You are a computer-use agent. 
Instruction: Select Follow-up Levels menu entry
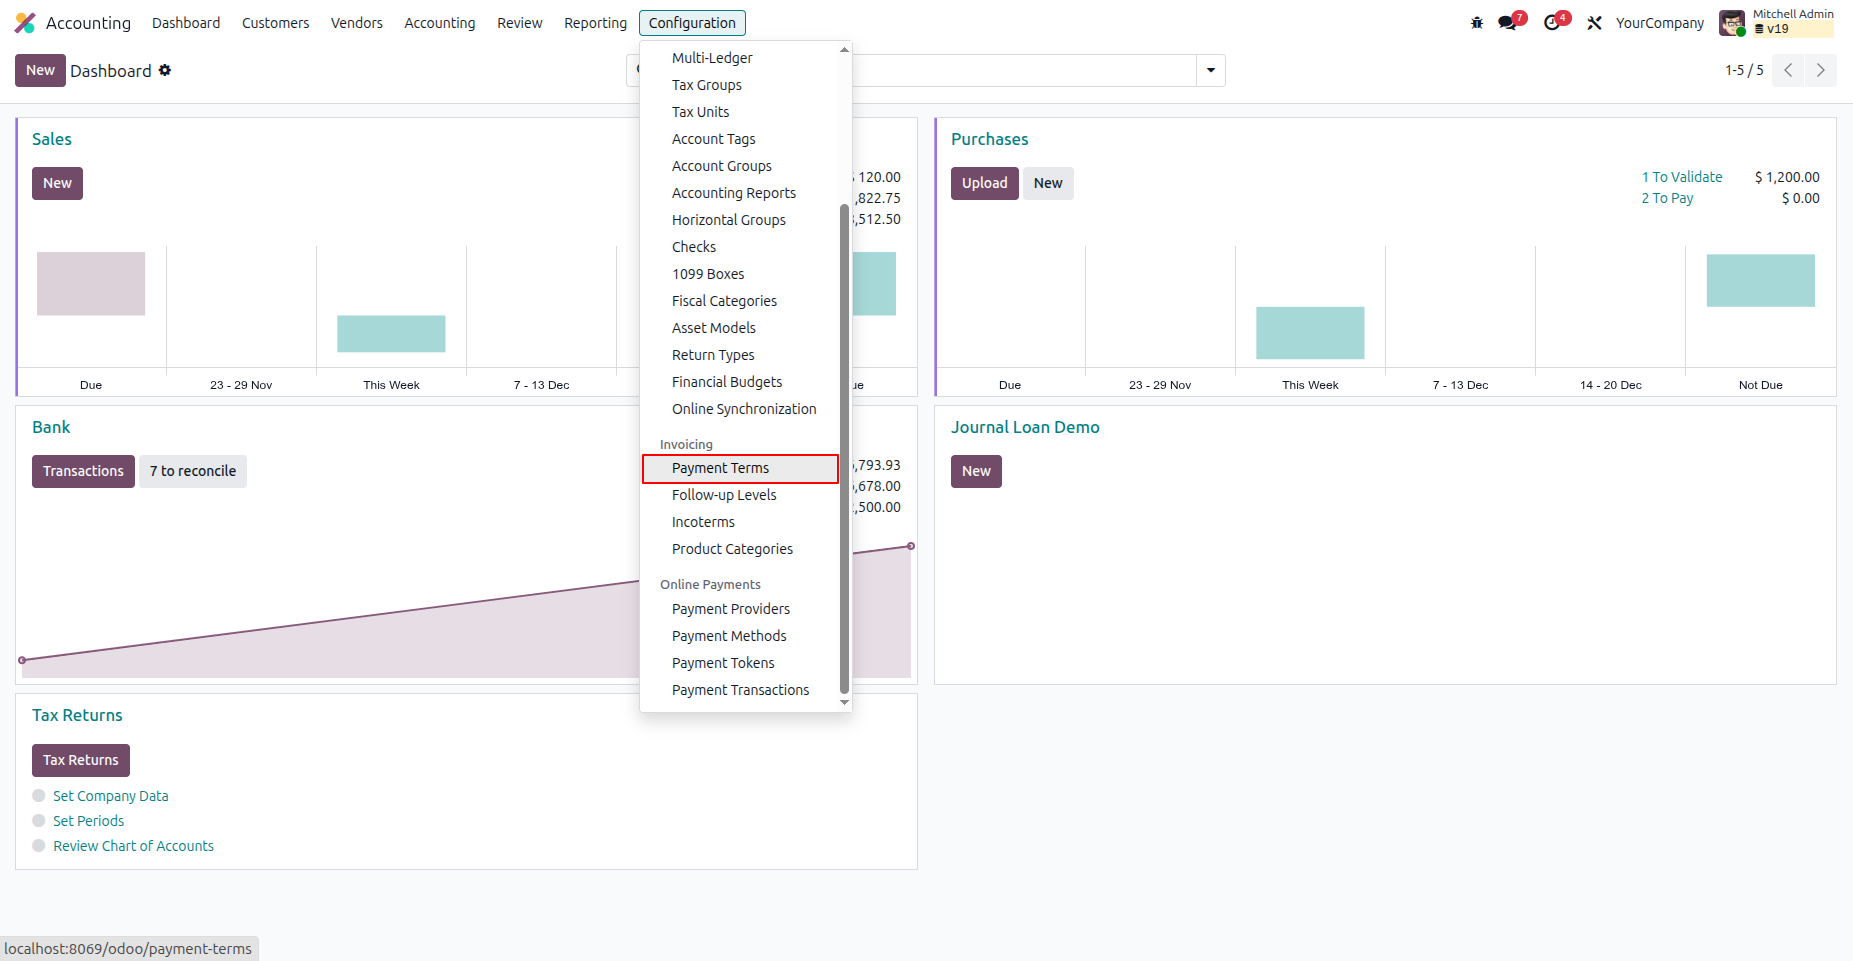[740, 495]
